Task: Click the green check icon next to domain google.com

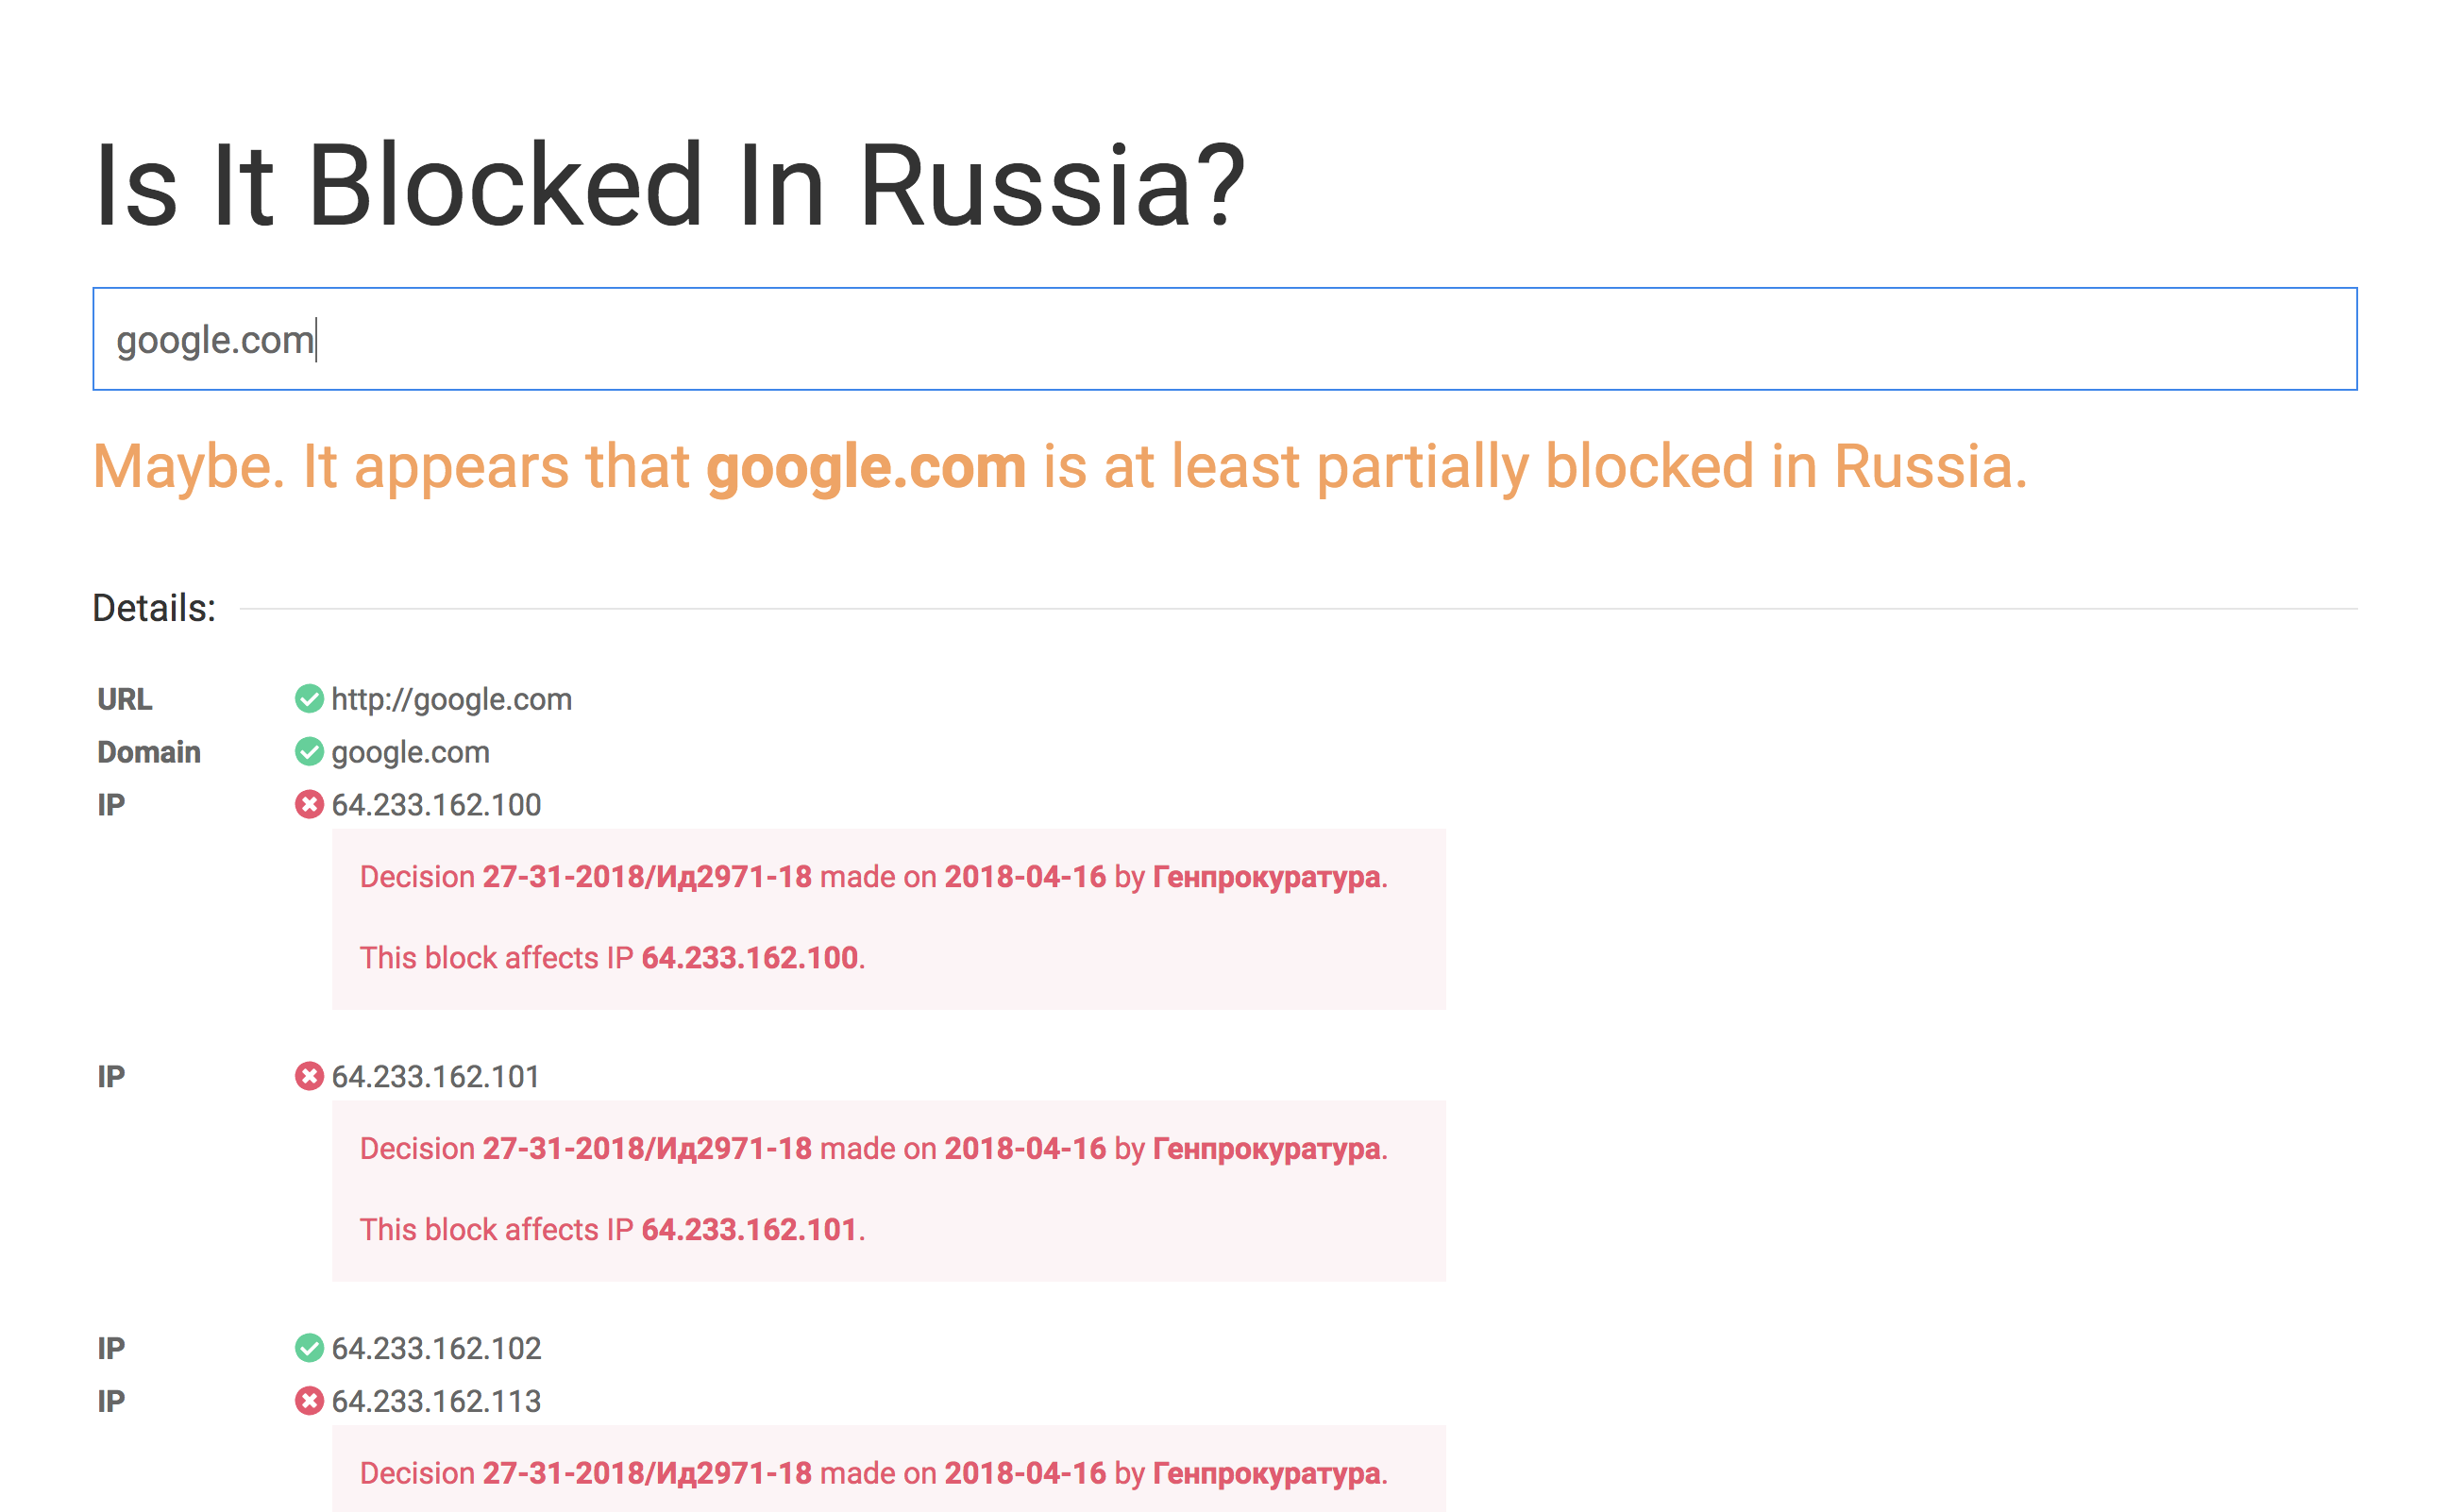Action: tap(310, 751)
